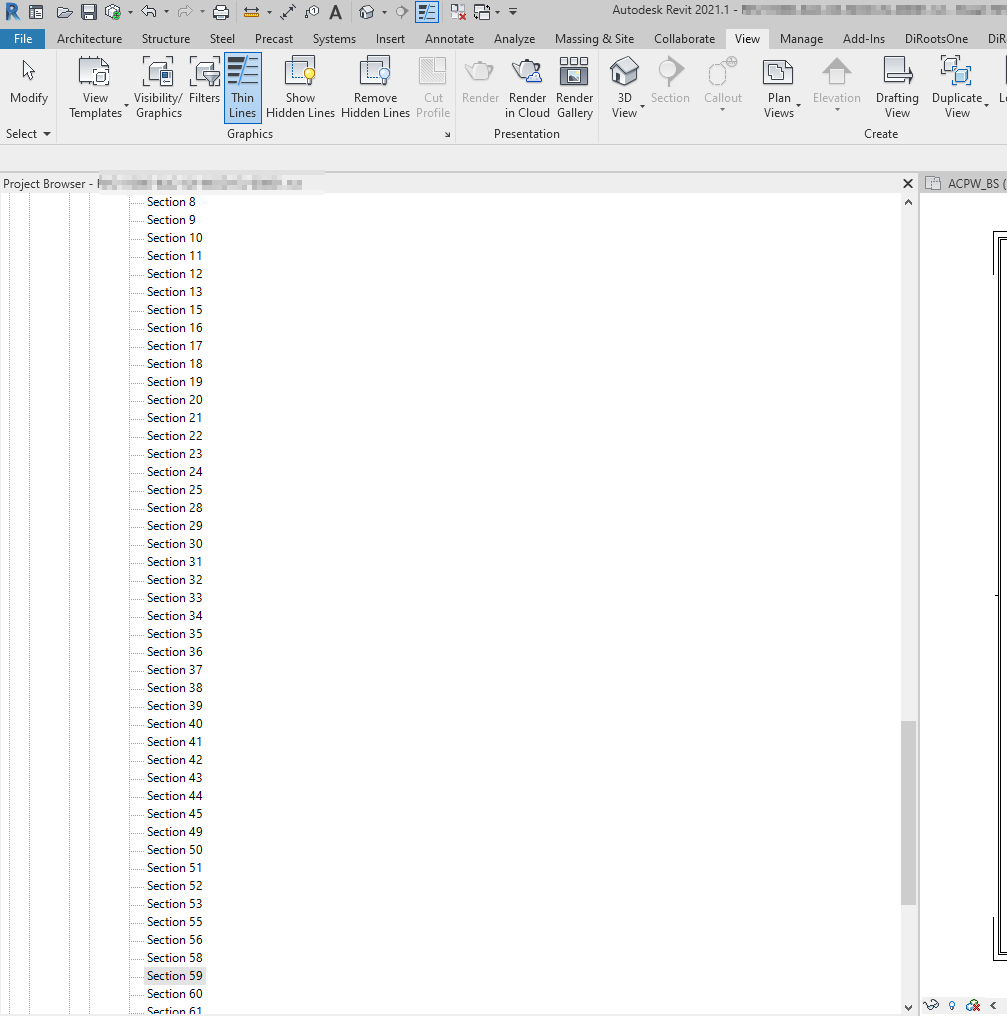Select the Modify arrow tool
The height and width of the screenshot is (1016, 1007).
click(x=29, y=81)
